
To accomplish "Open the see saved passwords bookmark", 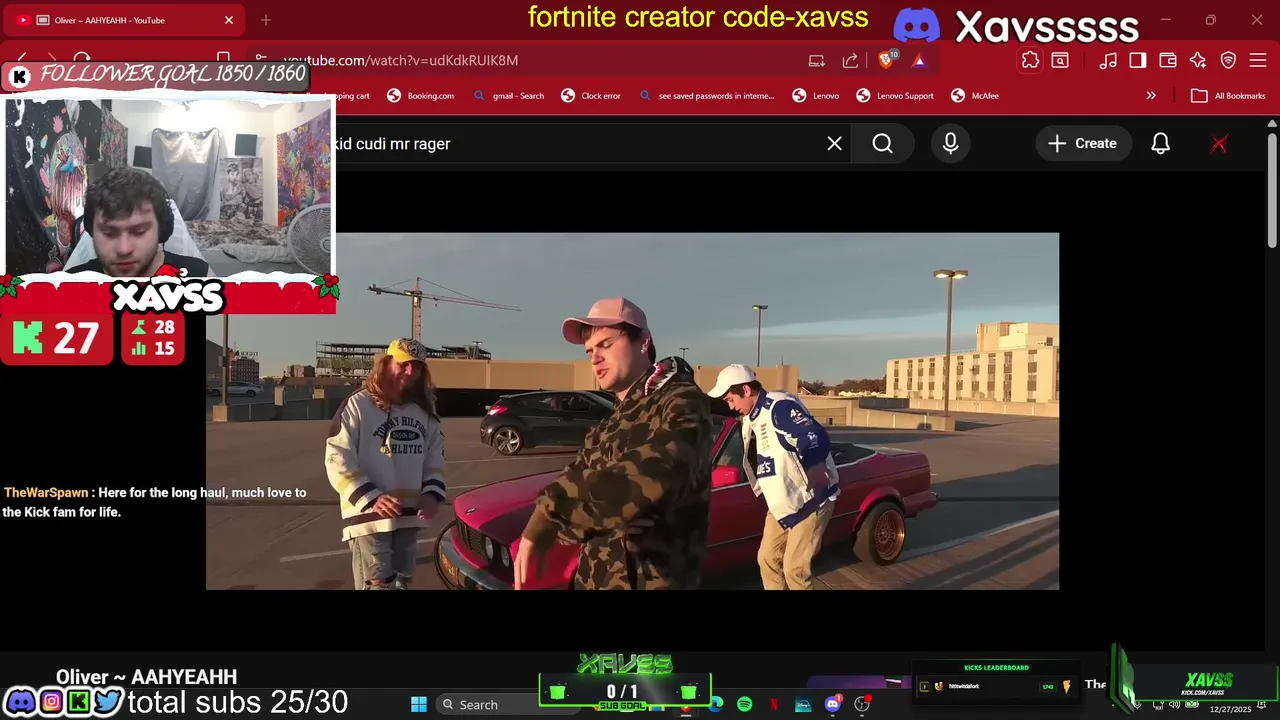I will click(708, 96).
